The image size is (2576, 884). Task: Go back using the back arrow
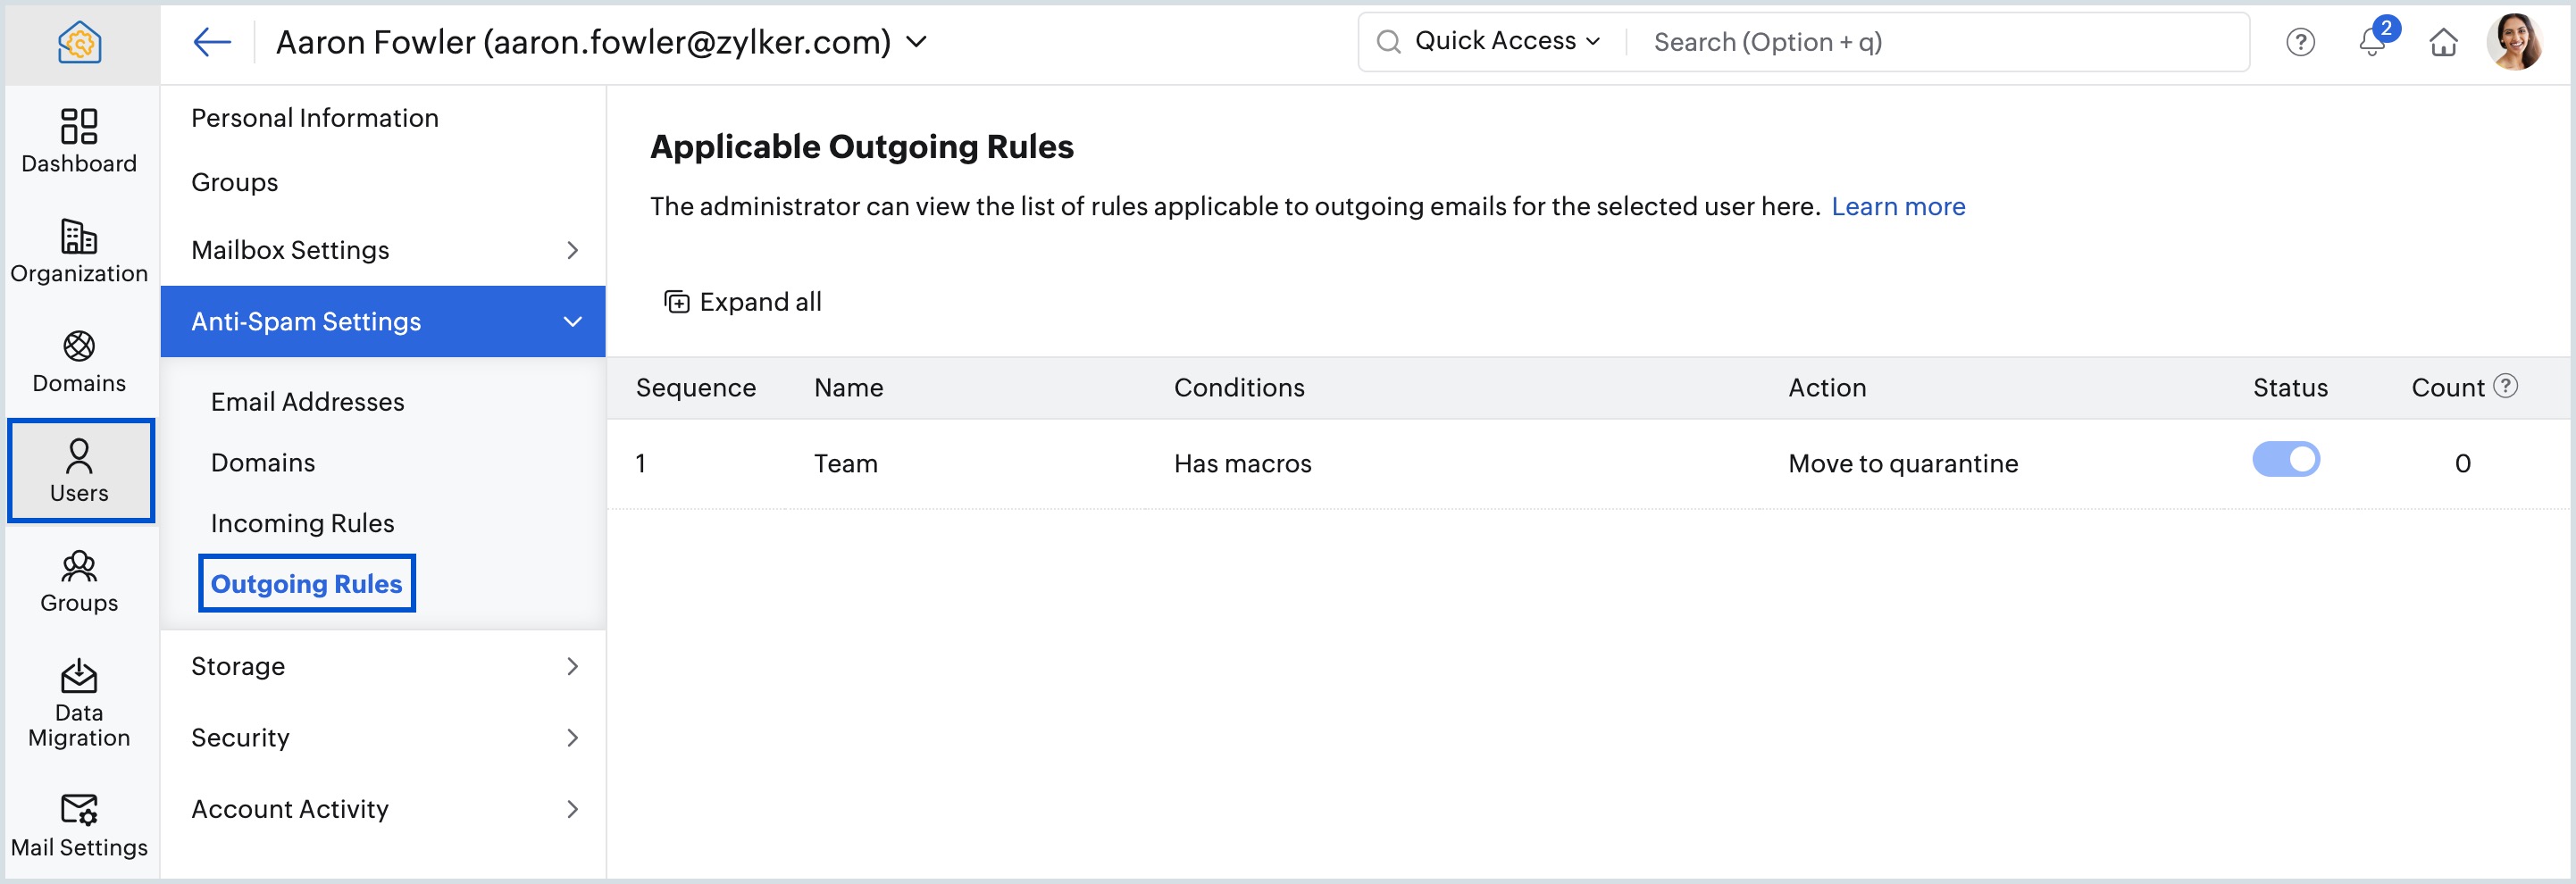211,42
